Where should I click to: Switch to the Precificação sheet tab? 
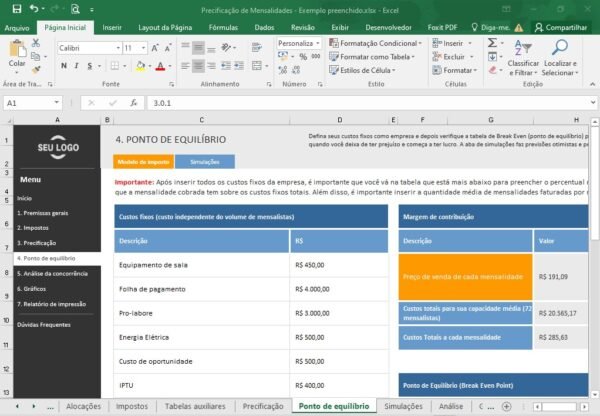point(263,406)
